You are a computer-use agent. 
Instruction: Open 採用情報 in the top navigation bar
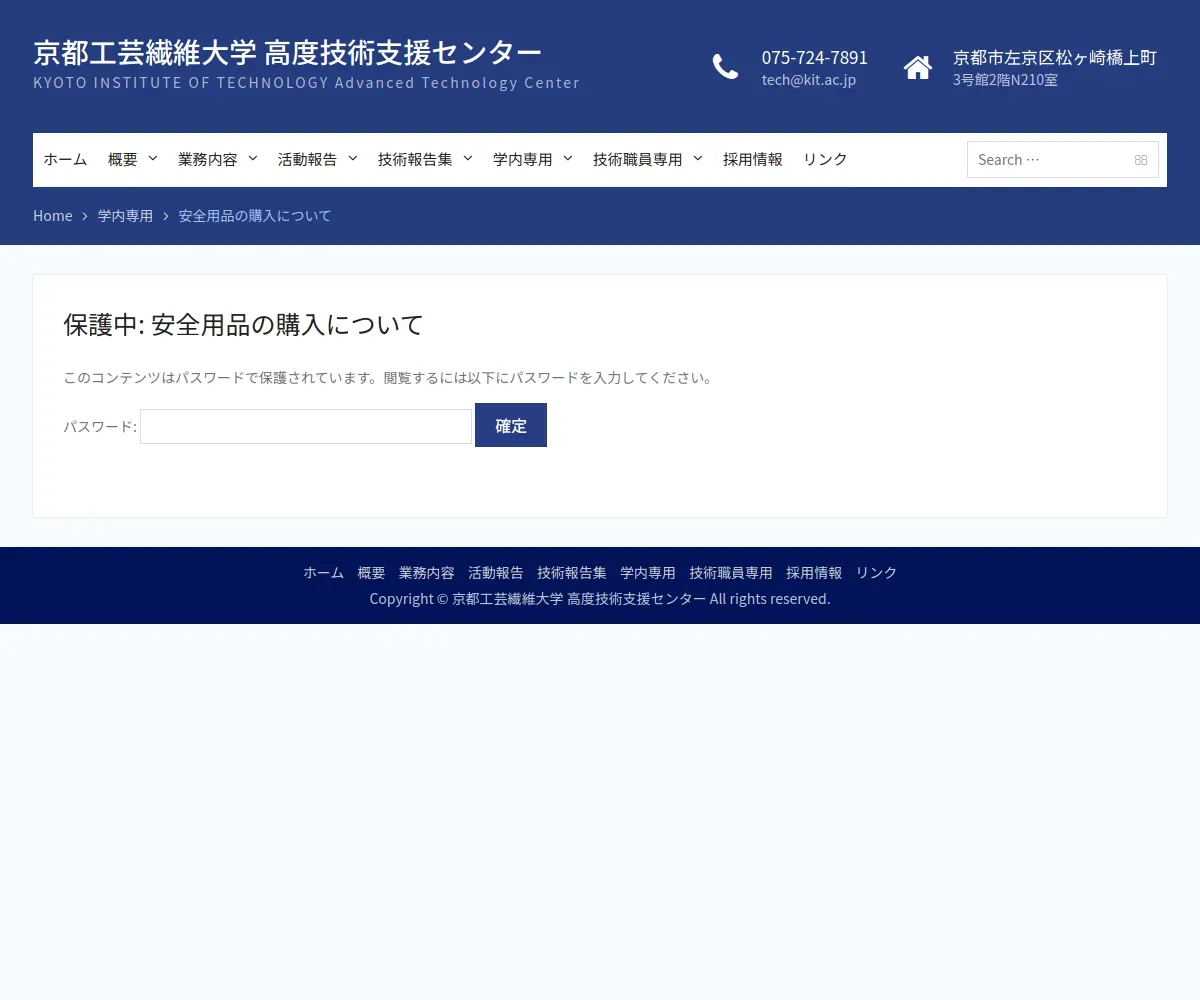point(753,159)
